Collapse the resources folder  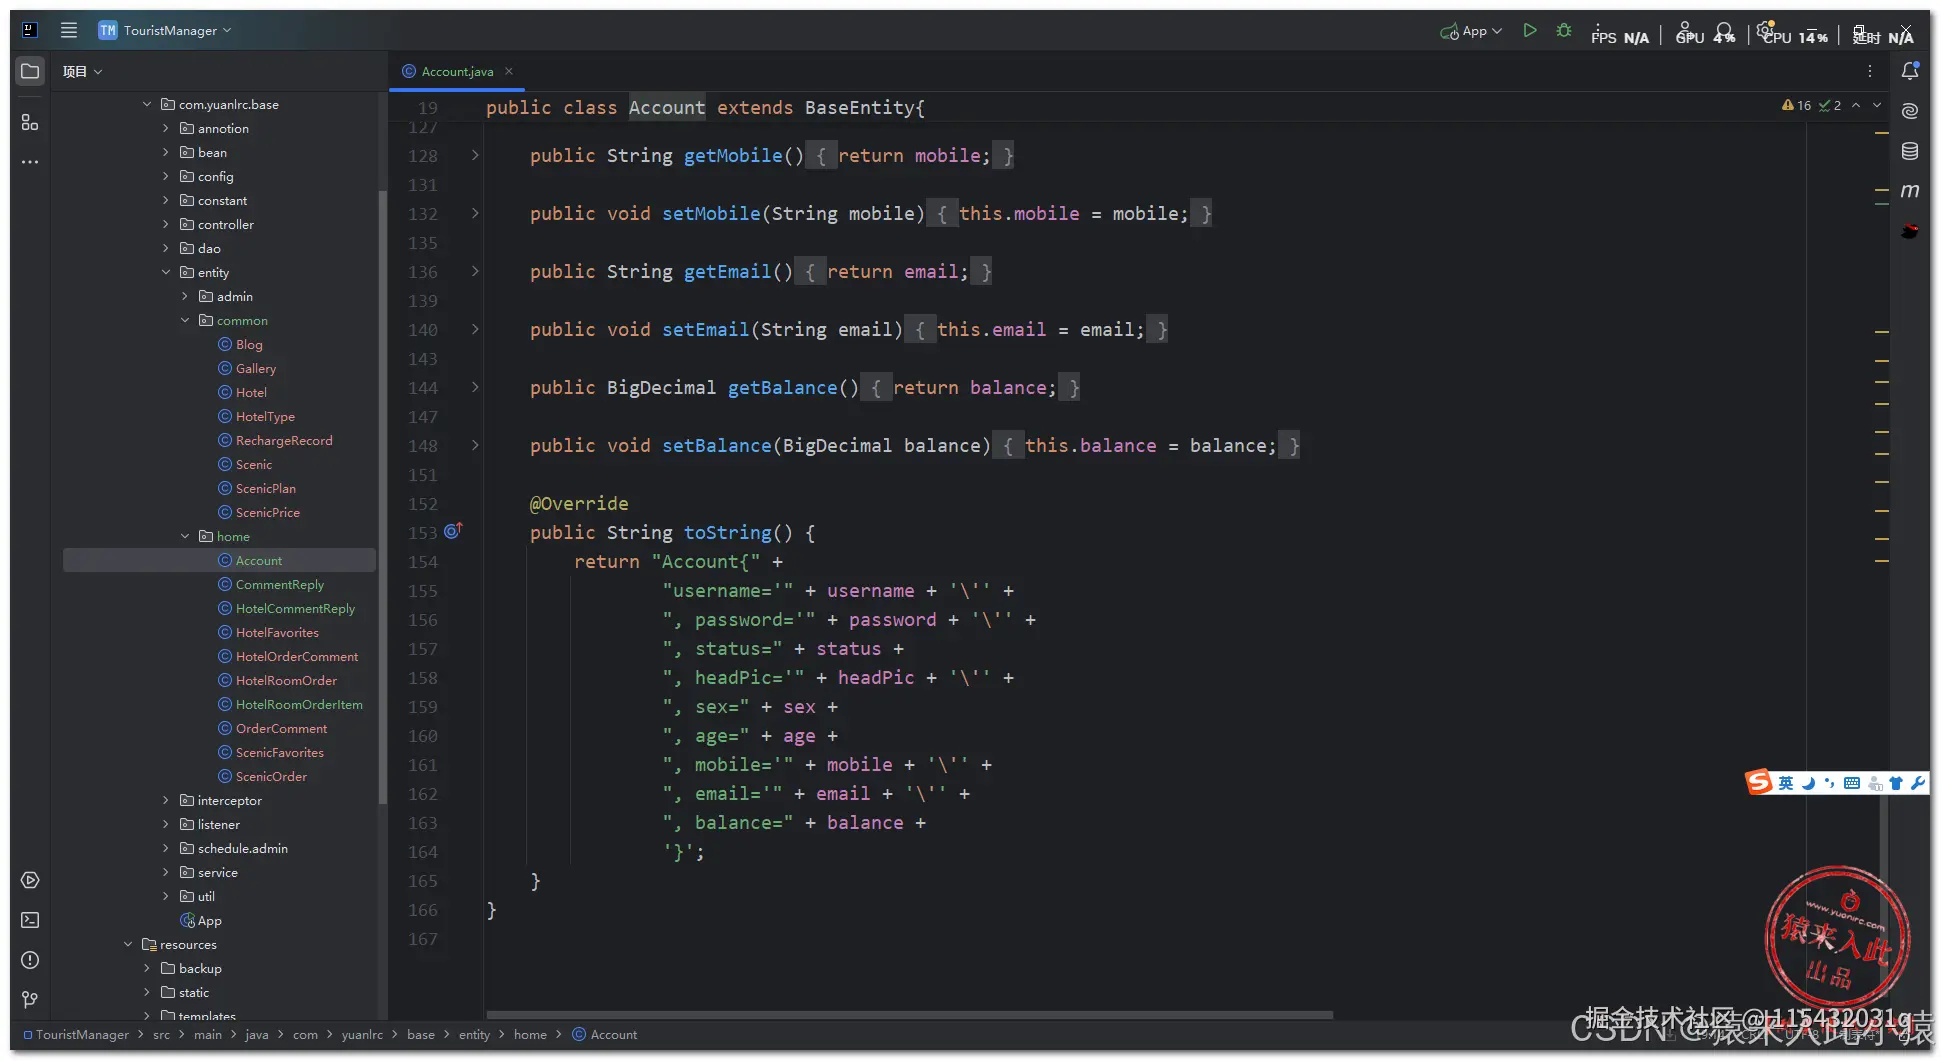pyautogui.click(x=128, y=944)
